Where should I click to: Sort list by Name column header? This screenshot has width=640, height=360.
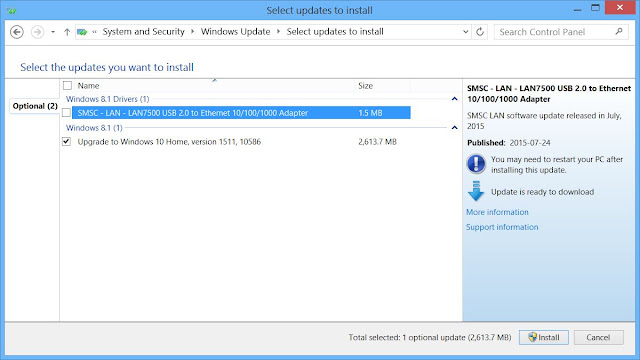pos(89,86)
